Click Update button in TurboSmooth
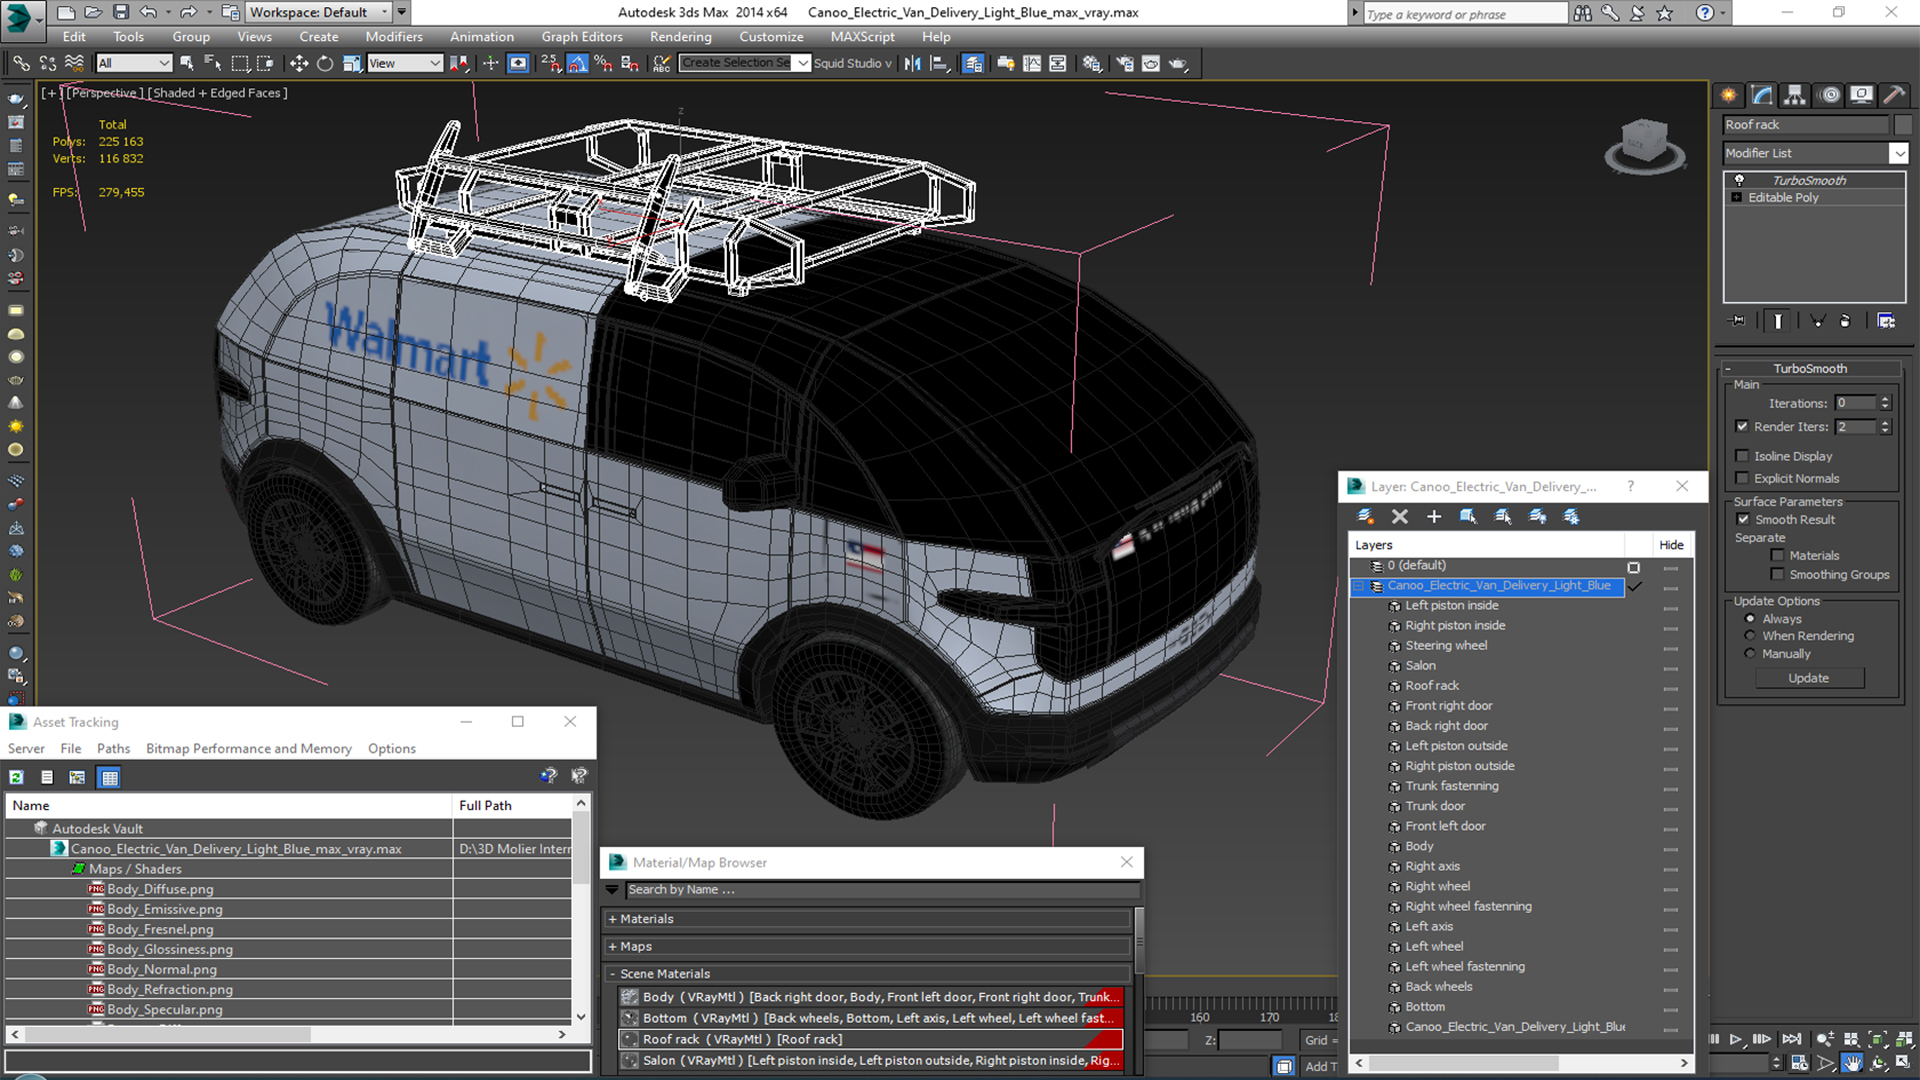The height and width of the screenshot is (1080, 1920). 1808,676
